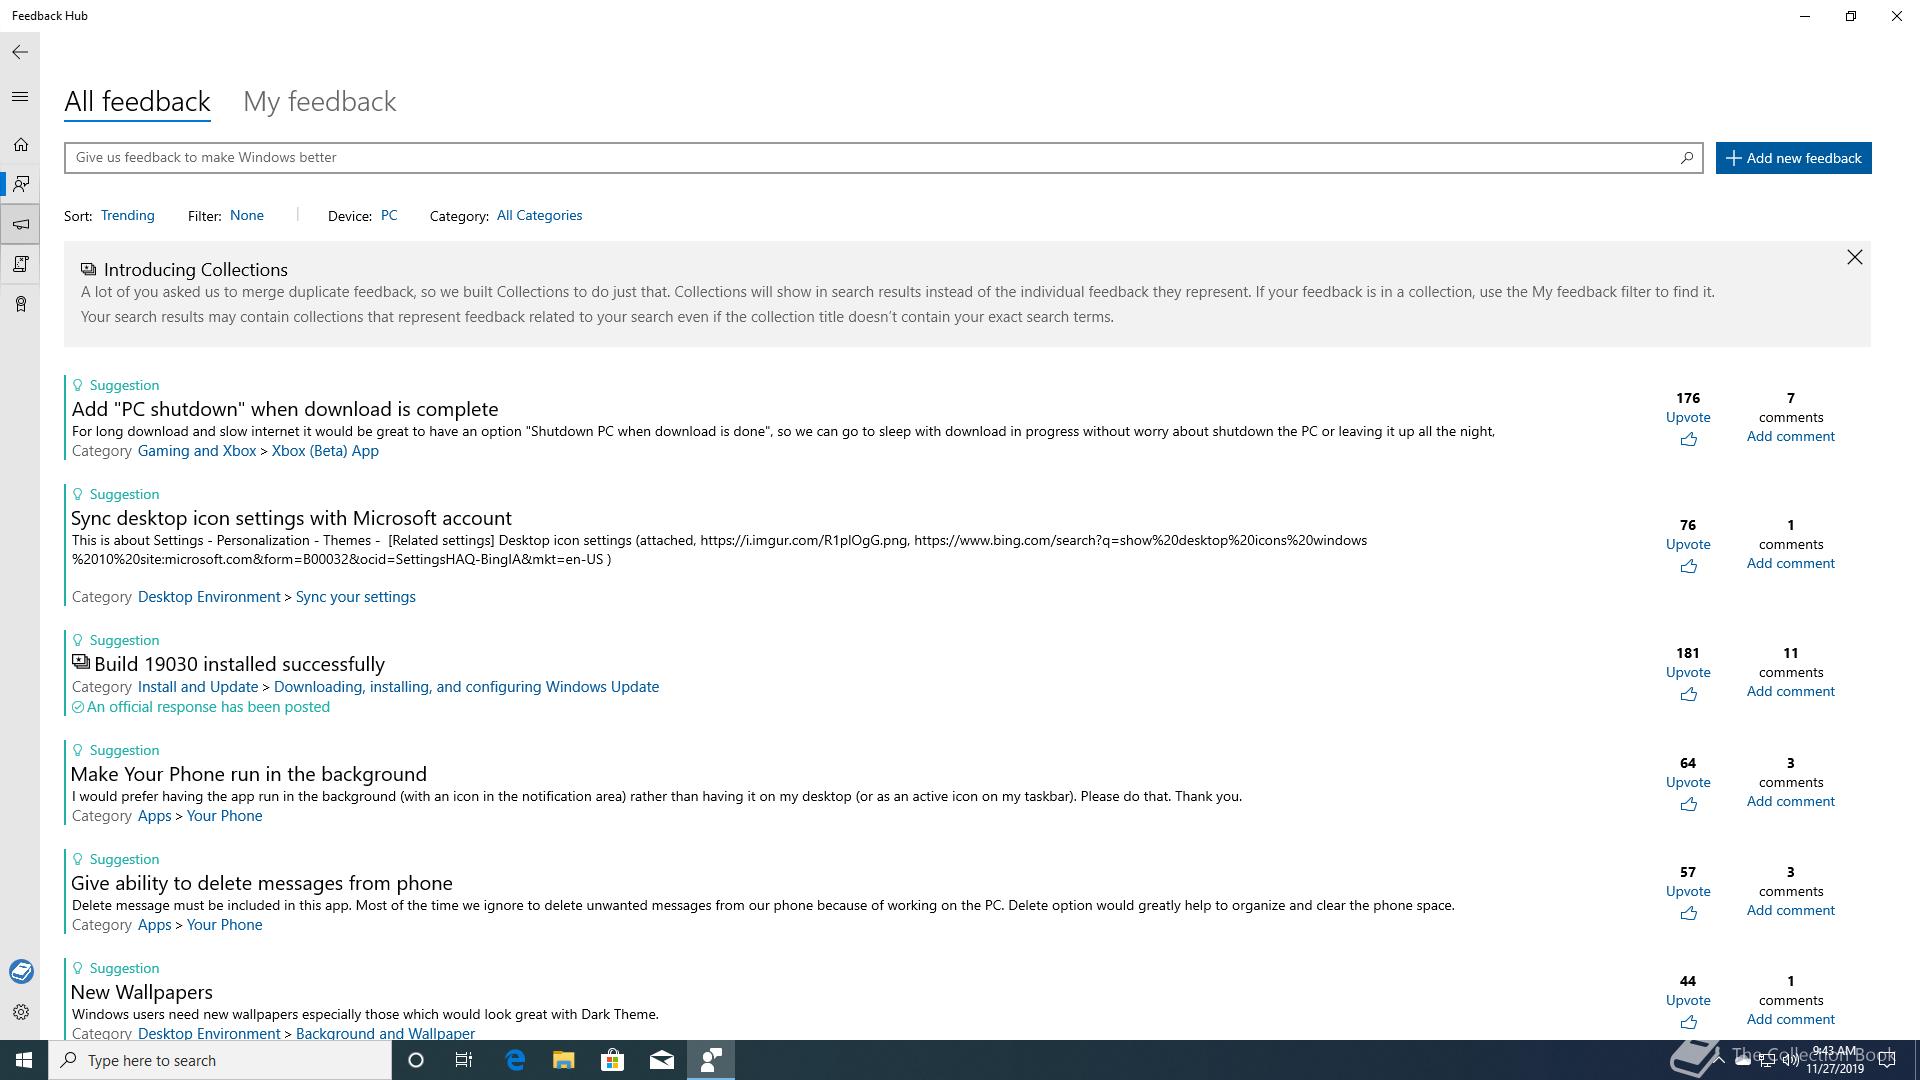Click the An official response has been posted text

tap(208, 707)
